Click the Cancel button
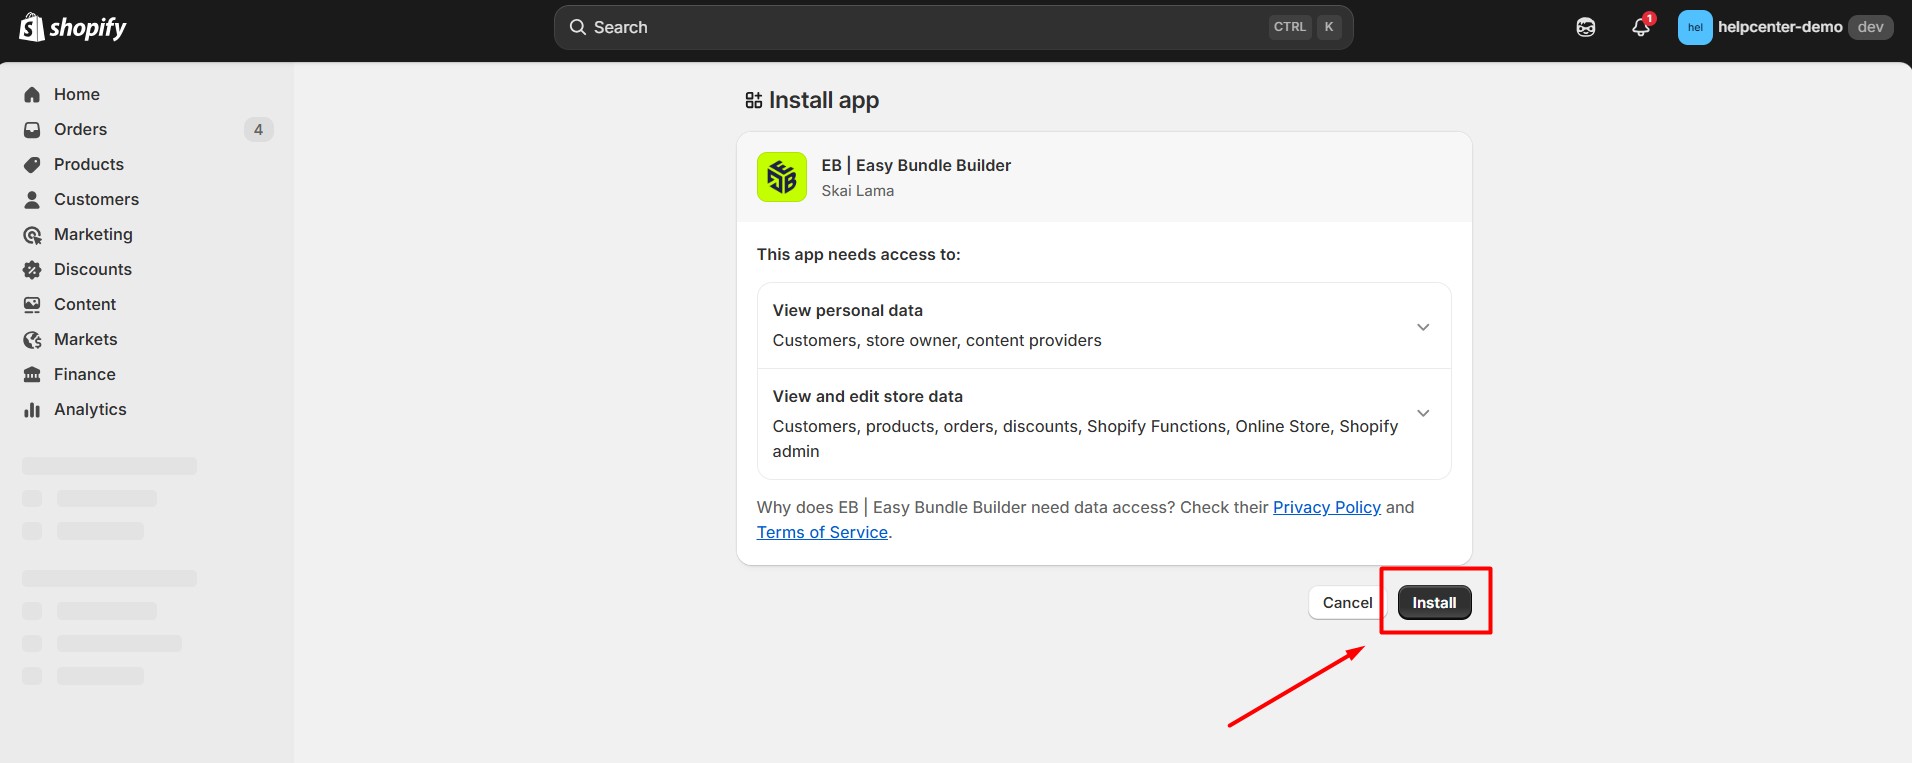Image resolution: width=1912 pixels, height=763 pixels. click(1347, 602)
